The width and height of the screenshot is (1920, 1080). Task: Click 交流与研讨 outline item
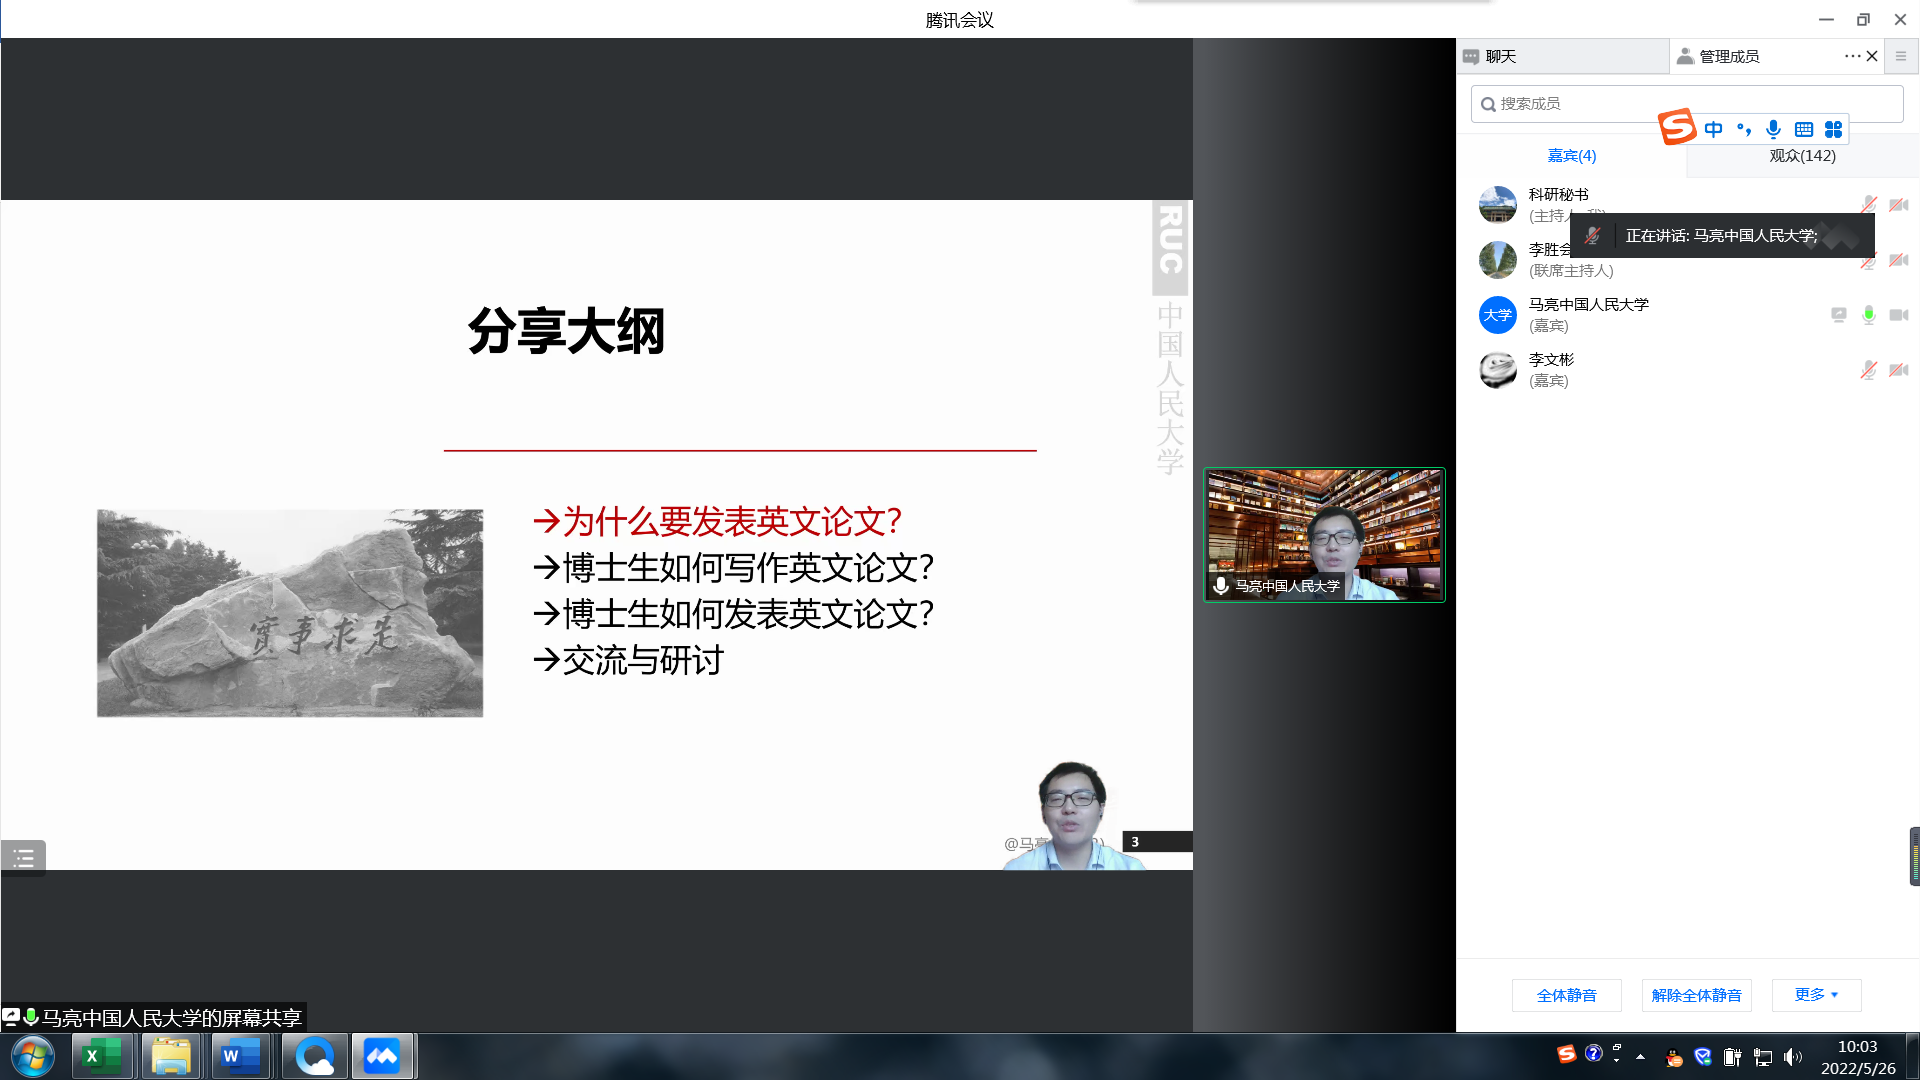click(x=629, y=660)
